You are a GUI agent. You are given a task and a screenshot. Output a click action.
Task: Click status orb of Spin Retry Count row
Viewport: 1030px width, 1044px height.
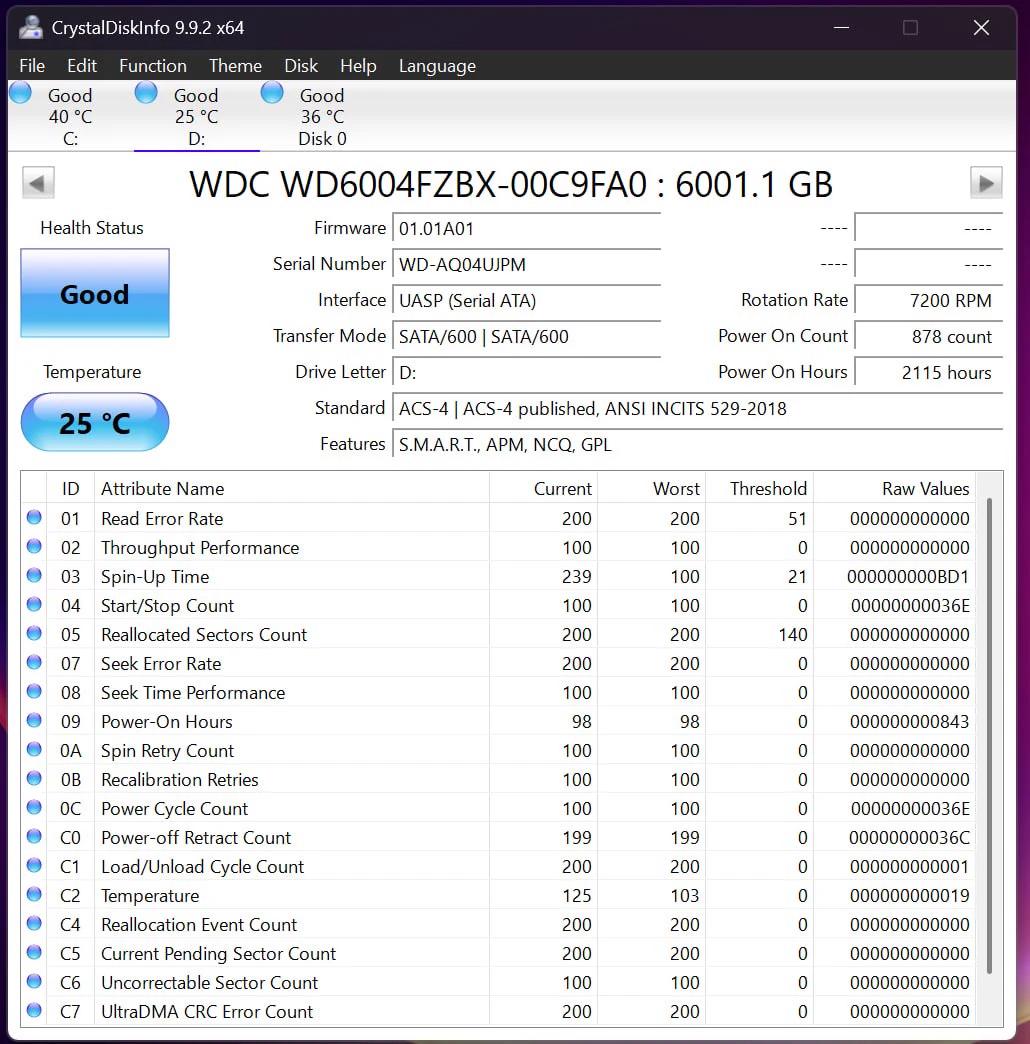point(34,749)
